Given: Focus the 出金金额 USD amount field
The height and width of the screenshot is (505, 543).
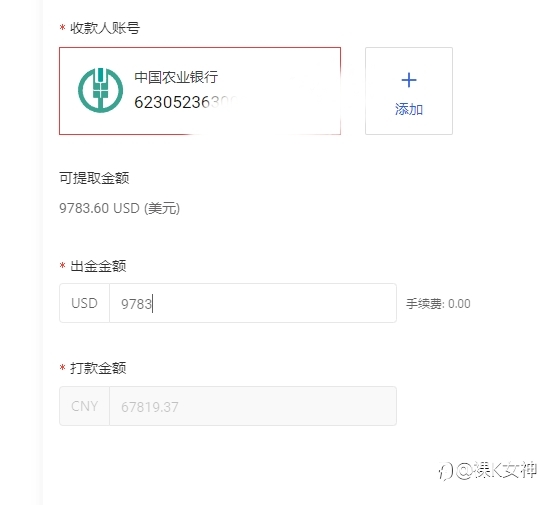Looking at the screenshot, I should point(253,303).
